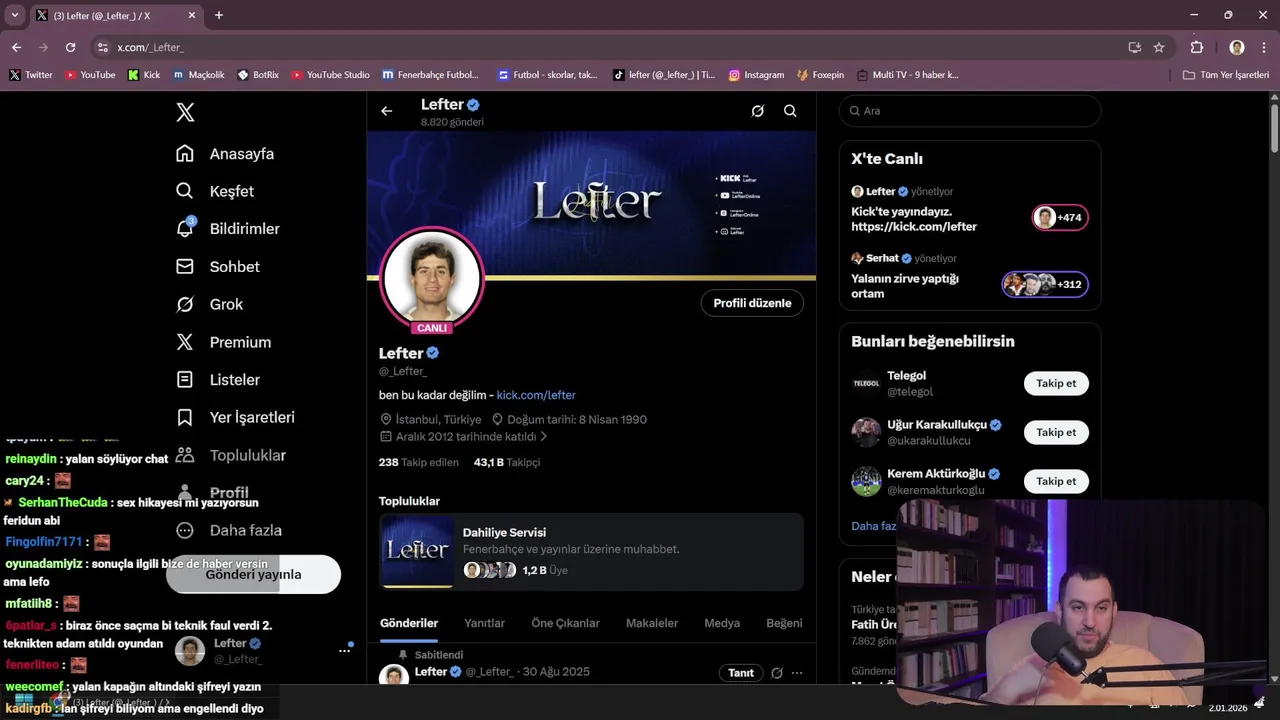Follow Uğur Karakullukçu with Takip et
Viewport: 1280px width, 720px height.
[x=1056, y=432]
